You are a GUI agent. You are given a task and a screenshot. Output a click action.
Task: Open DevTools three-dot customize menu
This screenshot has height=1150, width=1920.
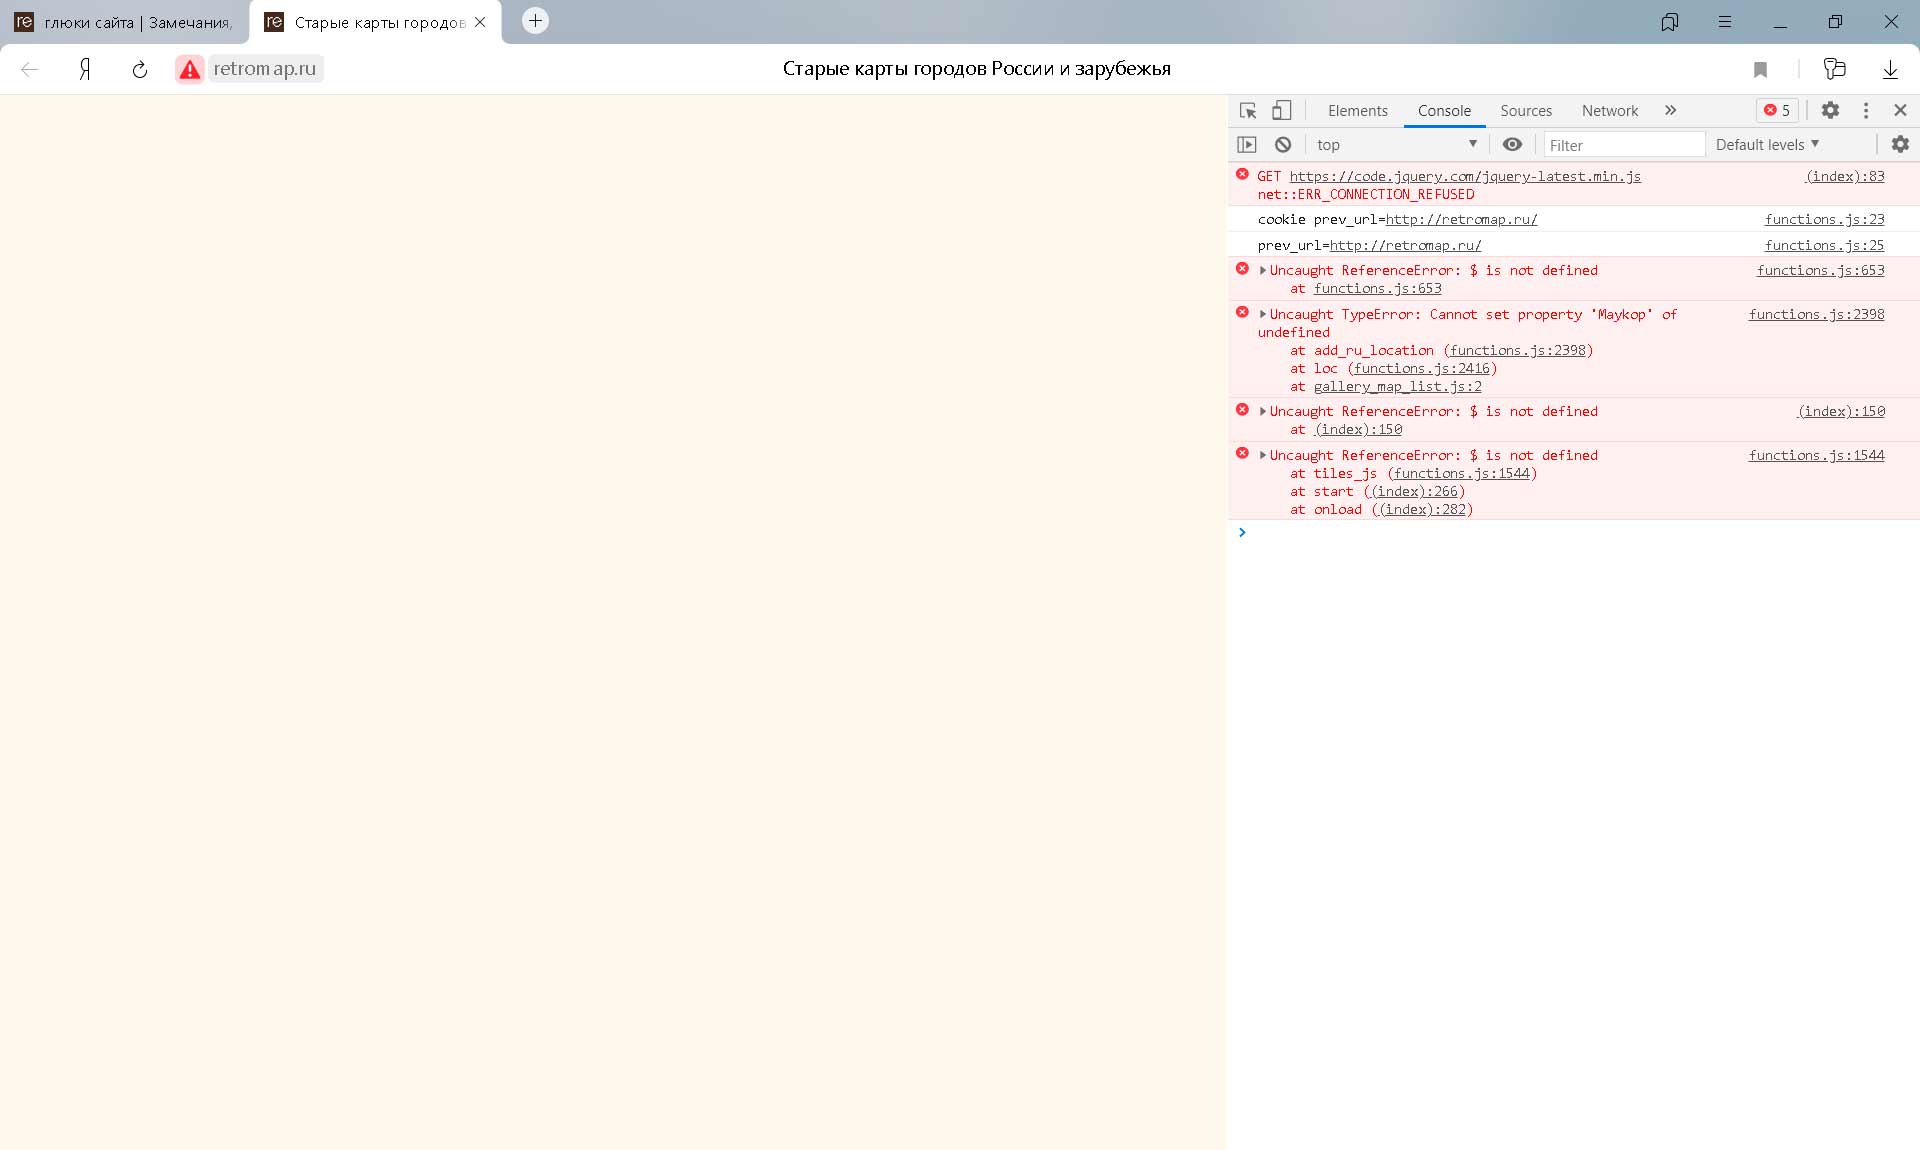click(1865, 111)
